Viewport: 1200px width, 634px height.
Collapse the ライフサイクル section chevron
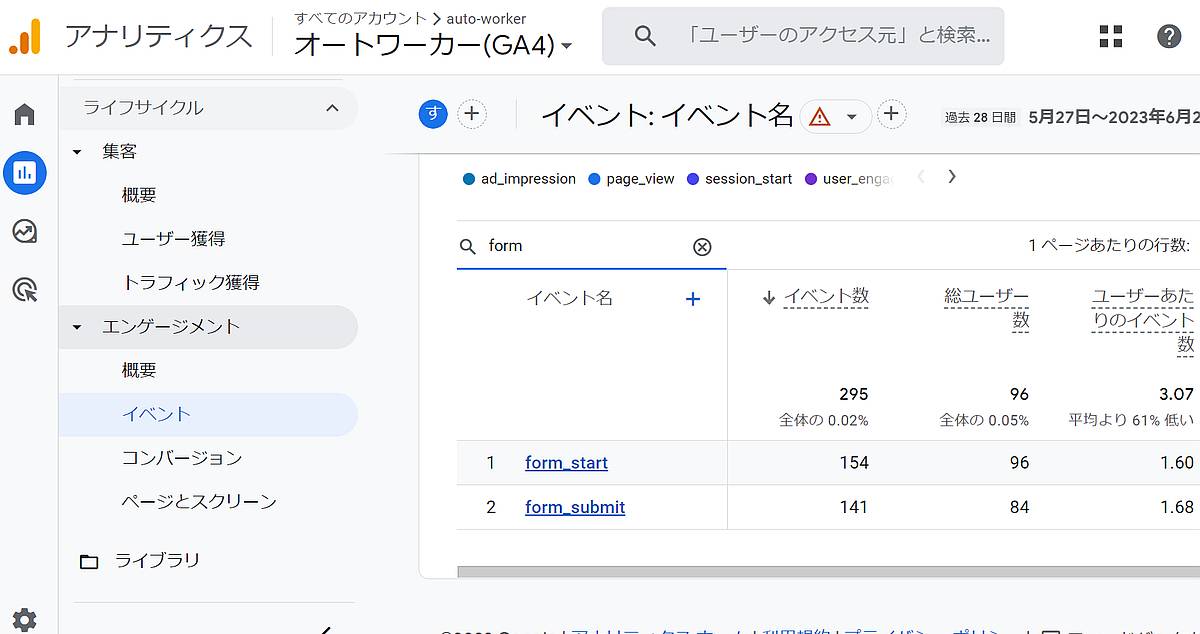tap(330, 108)
